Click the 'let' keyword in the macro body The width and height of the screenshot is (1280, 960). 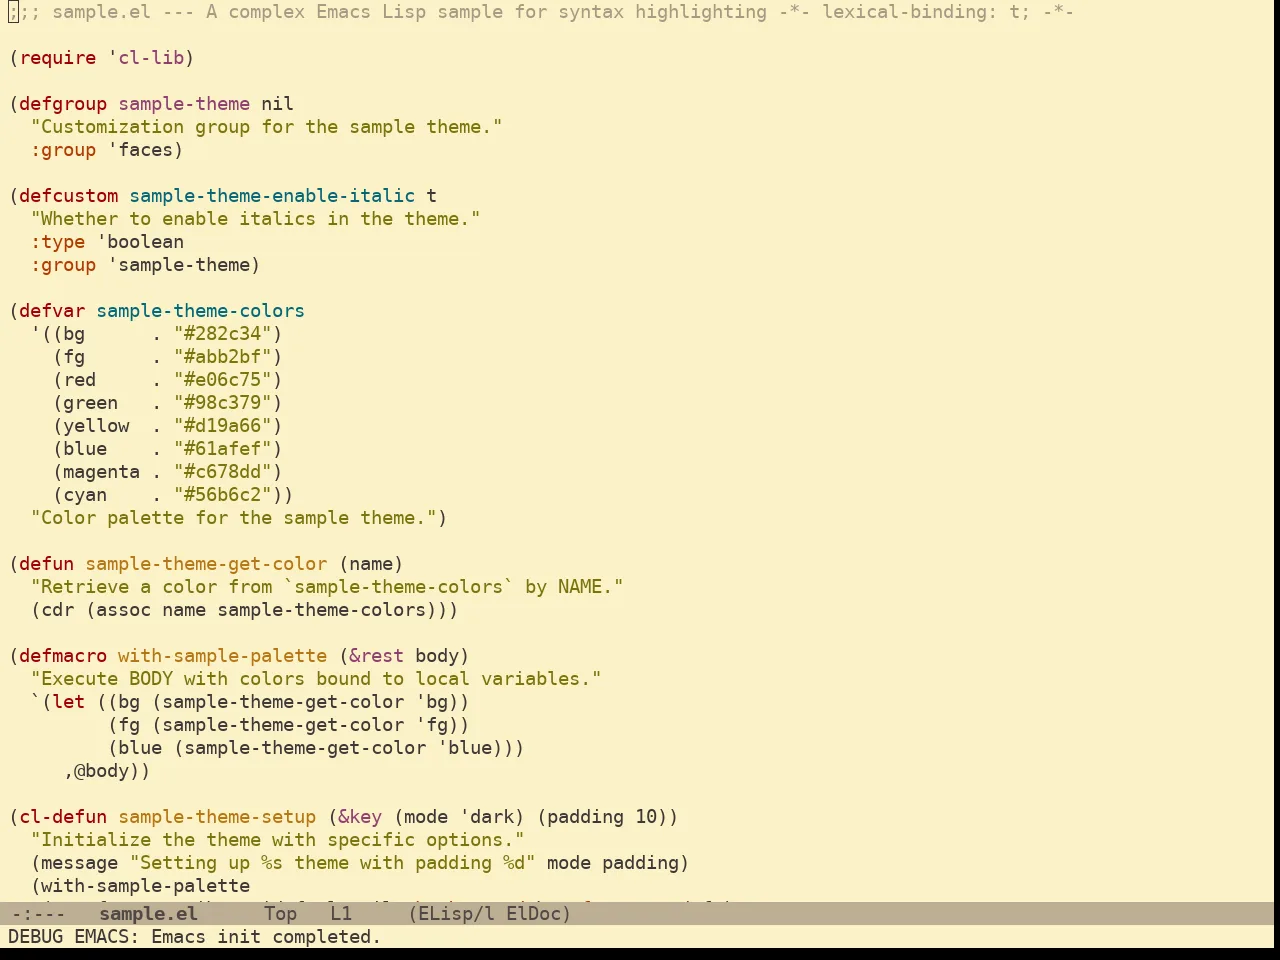tap(69, 702)
